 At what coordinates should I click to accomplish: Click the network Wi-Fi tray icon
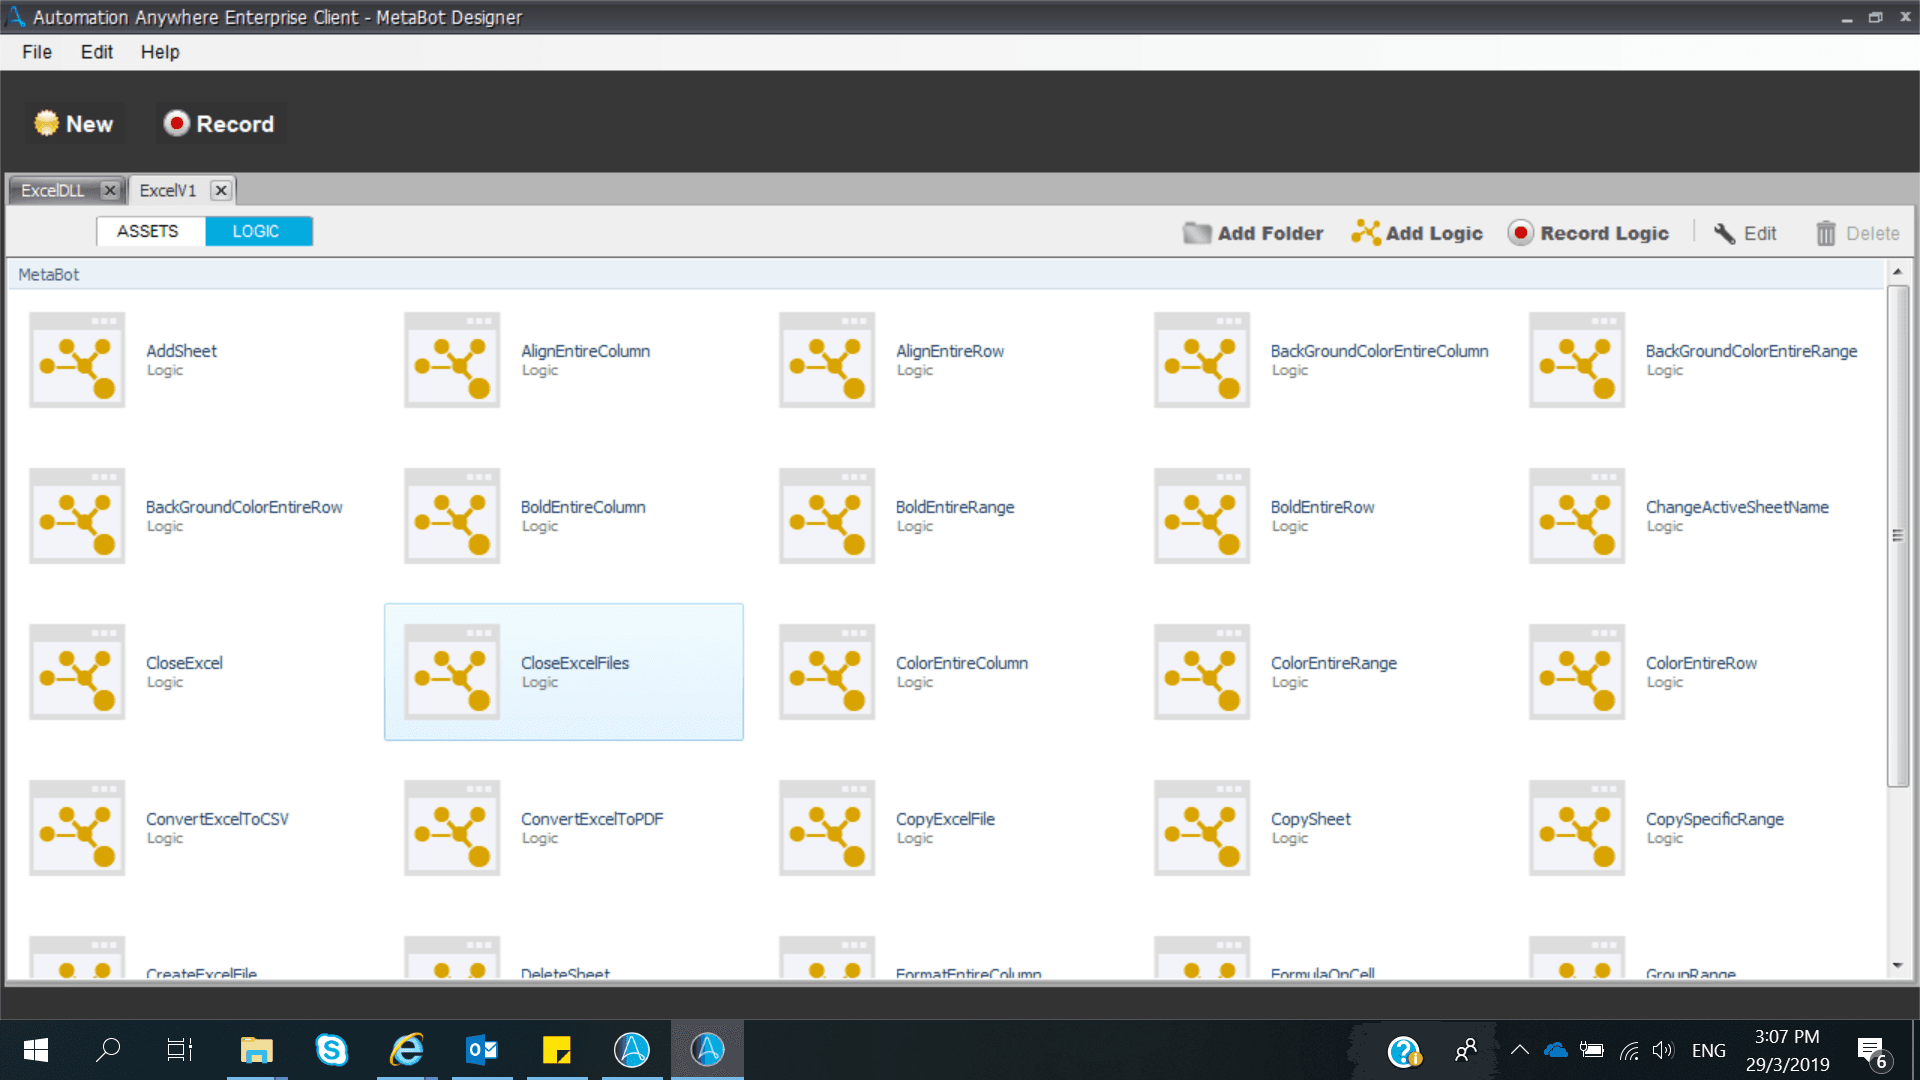coord(1629,1050)
